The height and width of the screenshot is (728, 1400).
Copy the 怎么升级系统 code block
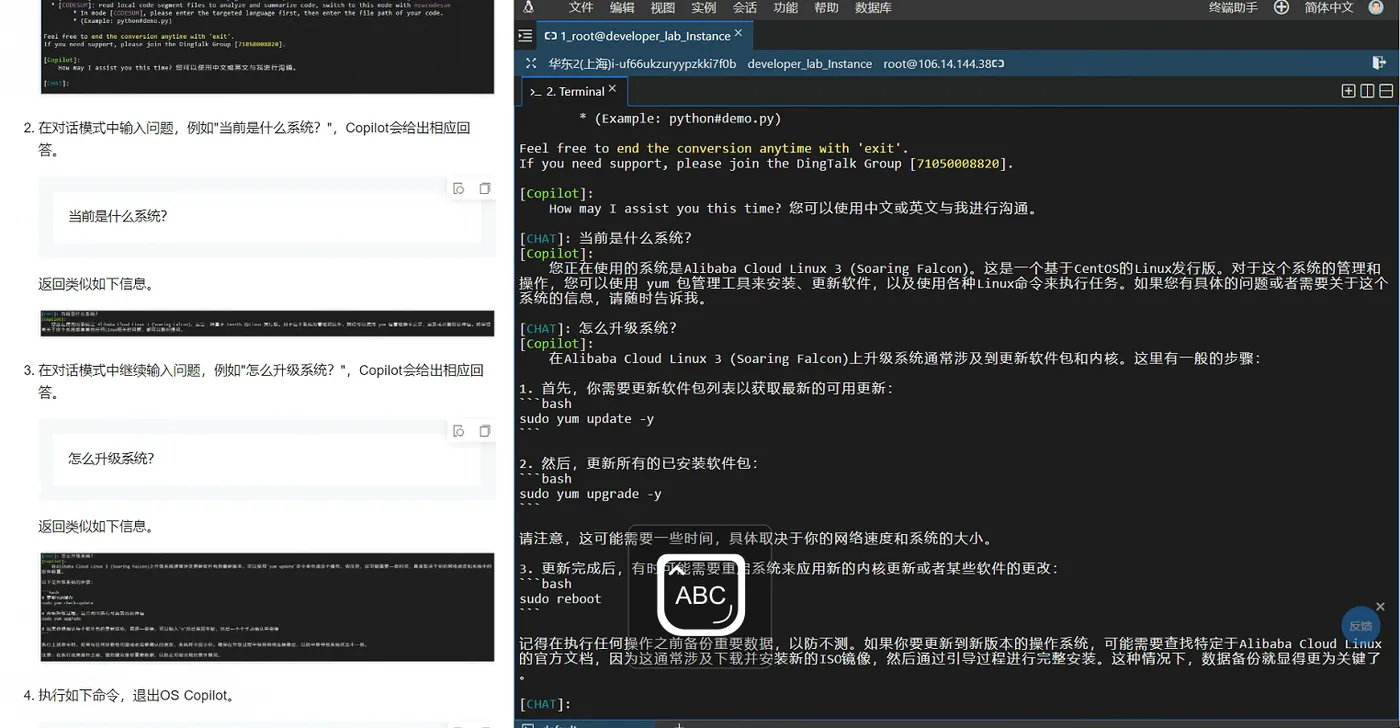(484, 431)
